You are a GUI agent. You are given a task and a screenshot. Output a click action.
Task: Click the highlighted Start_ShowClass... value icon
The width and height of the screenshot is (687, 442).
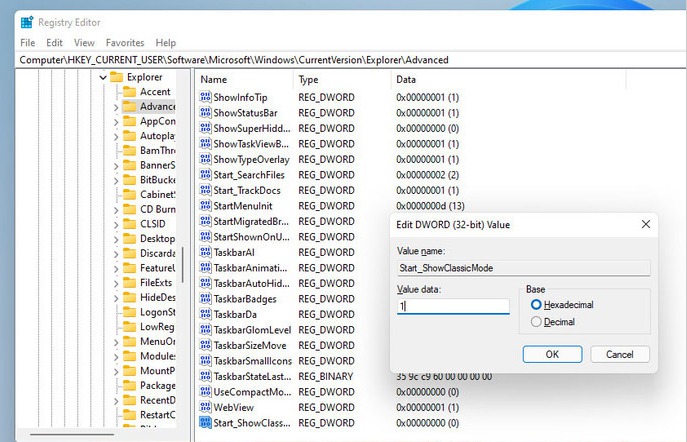point(205,423)
